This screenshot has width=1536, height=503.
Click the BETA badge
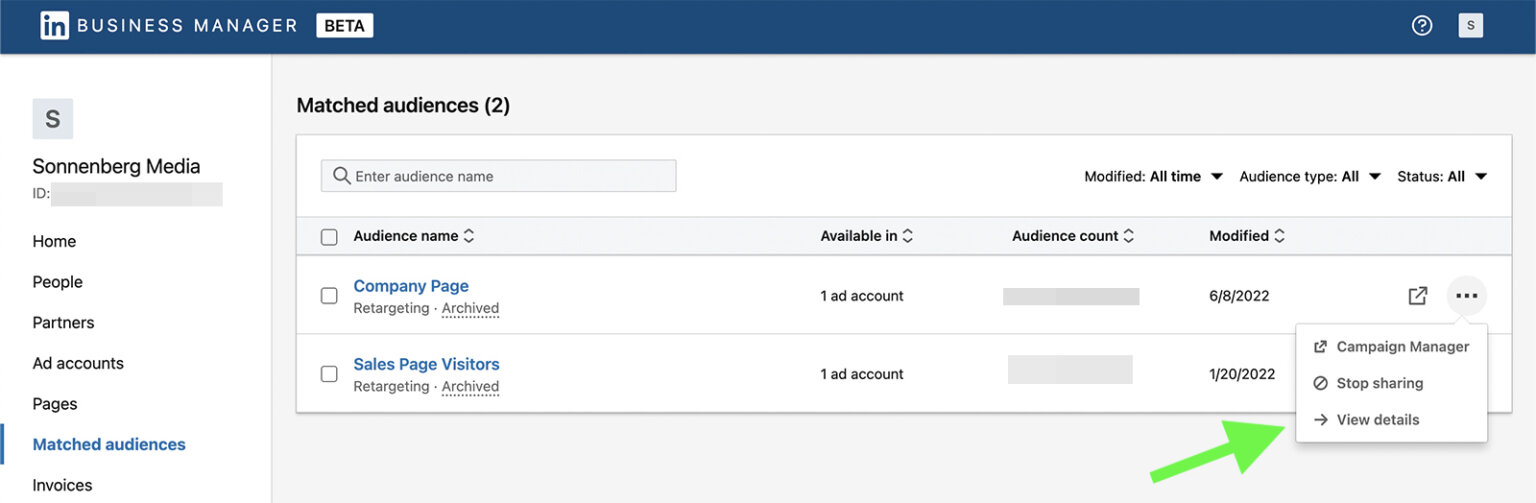point(345,26)
